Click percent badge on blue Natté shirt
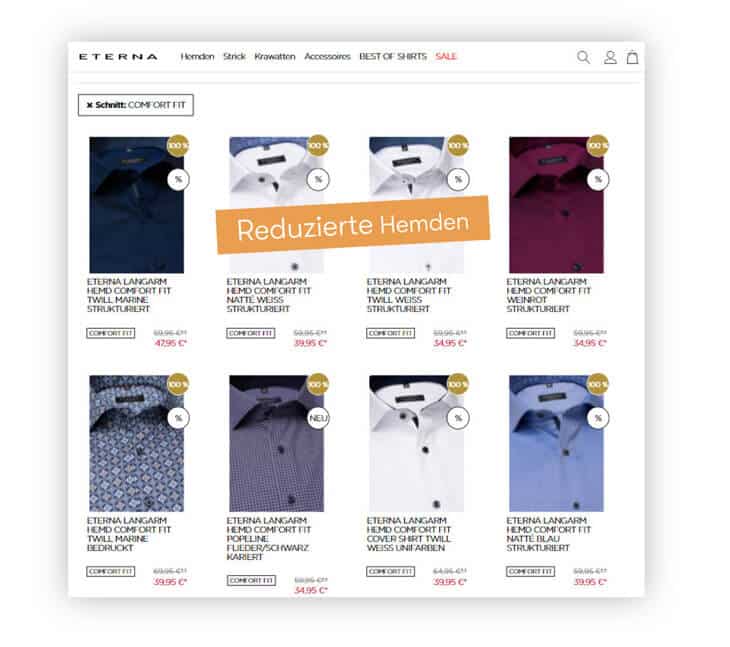The height and width of the screenshot is (647, 730). [598, 418]
